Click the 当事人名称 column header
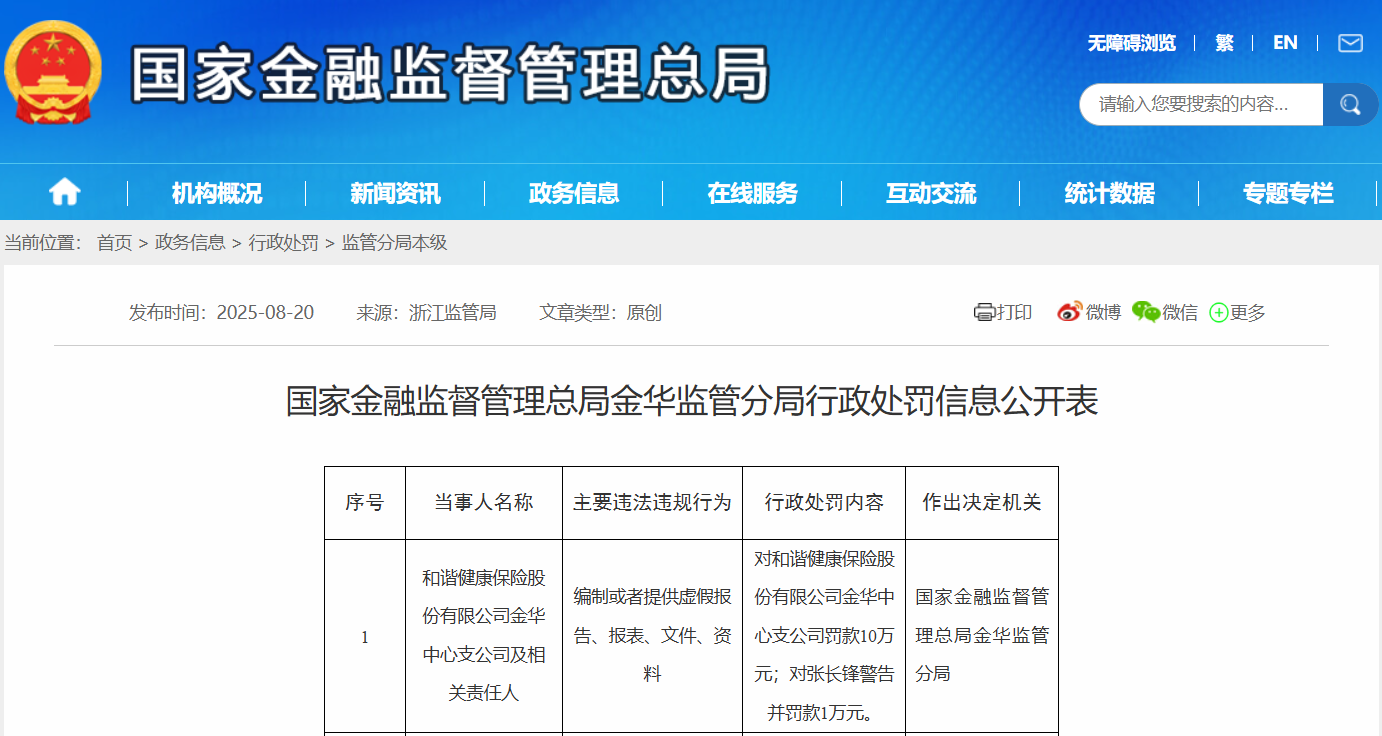 [484, 503]
